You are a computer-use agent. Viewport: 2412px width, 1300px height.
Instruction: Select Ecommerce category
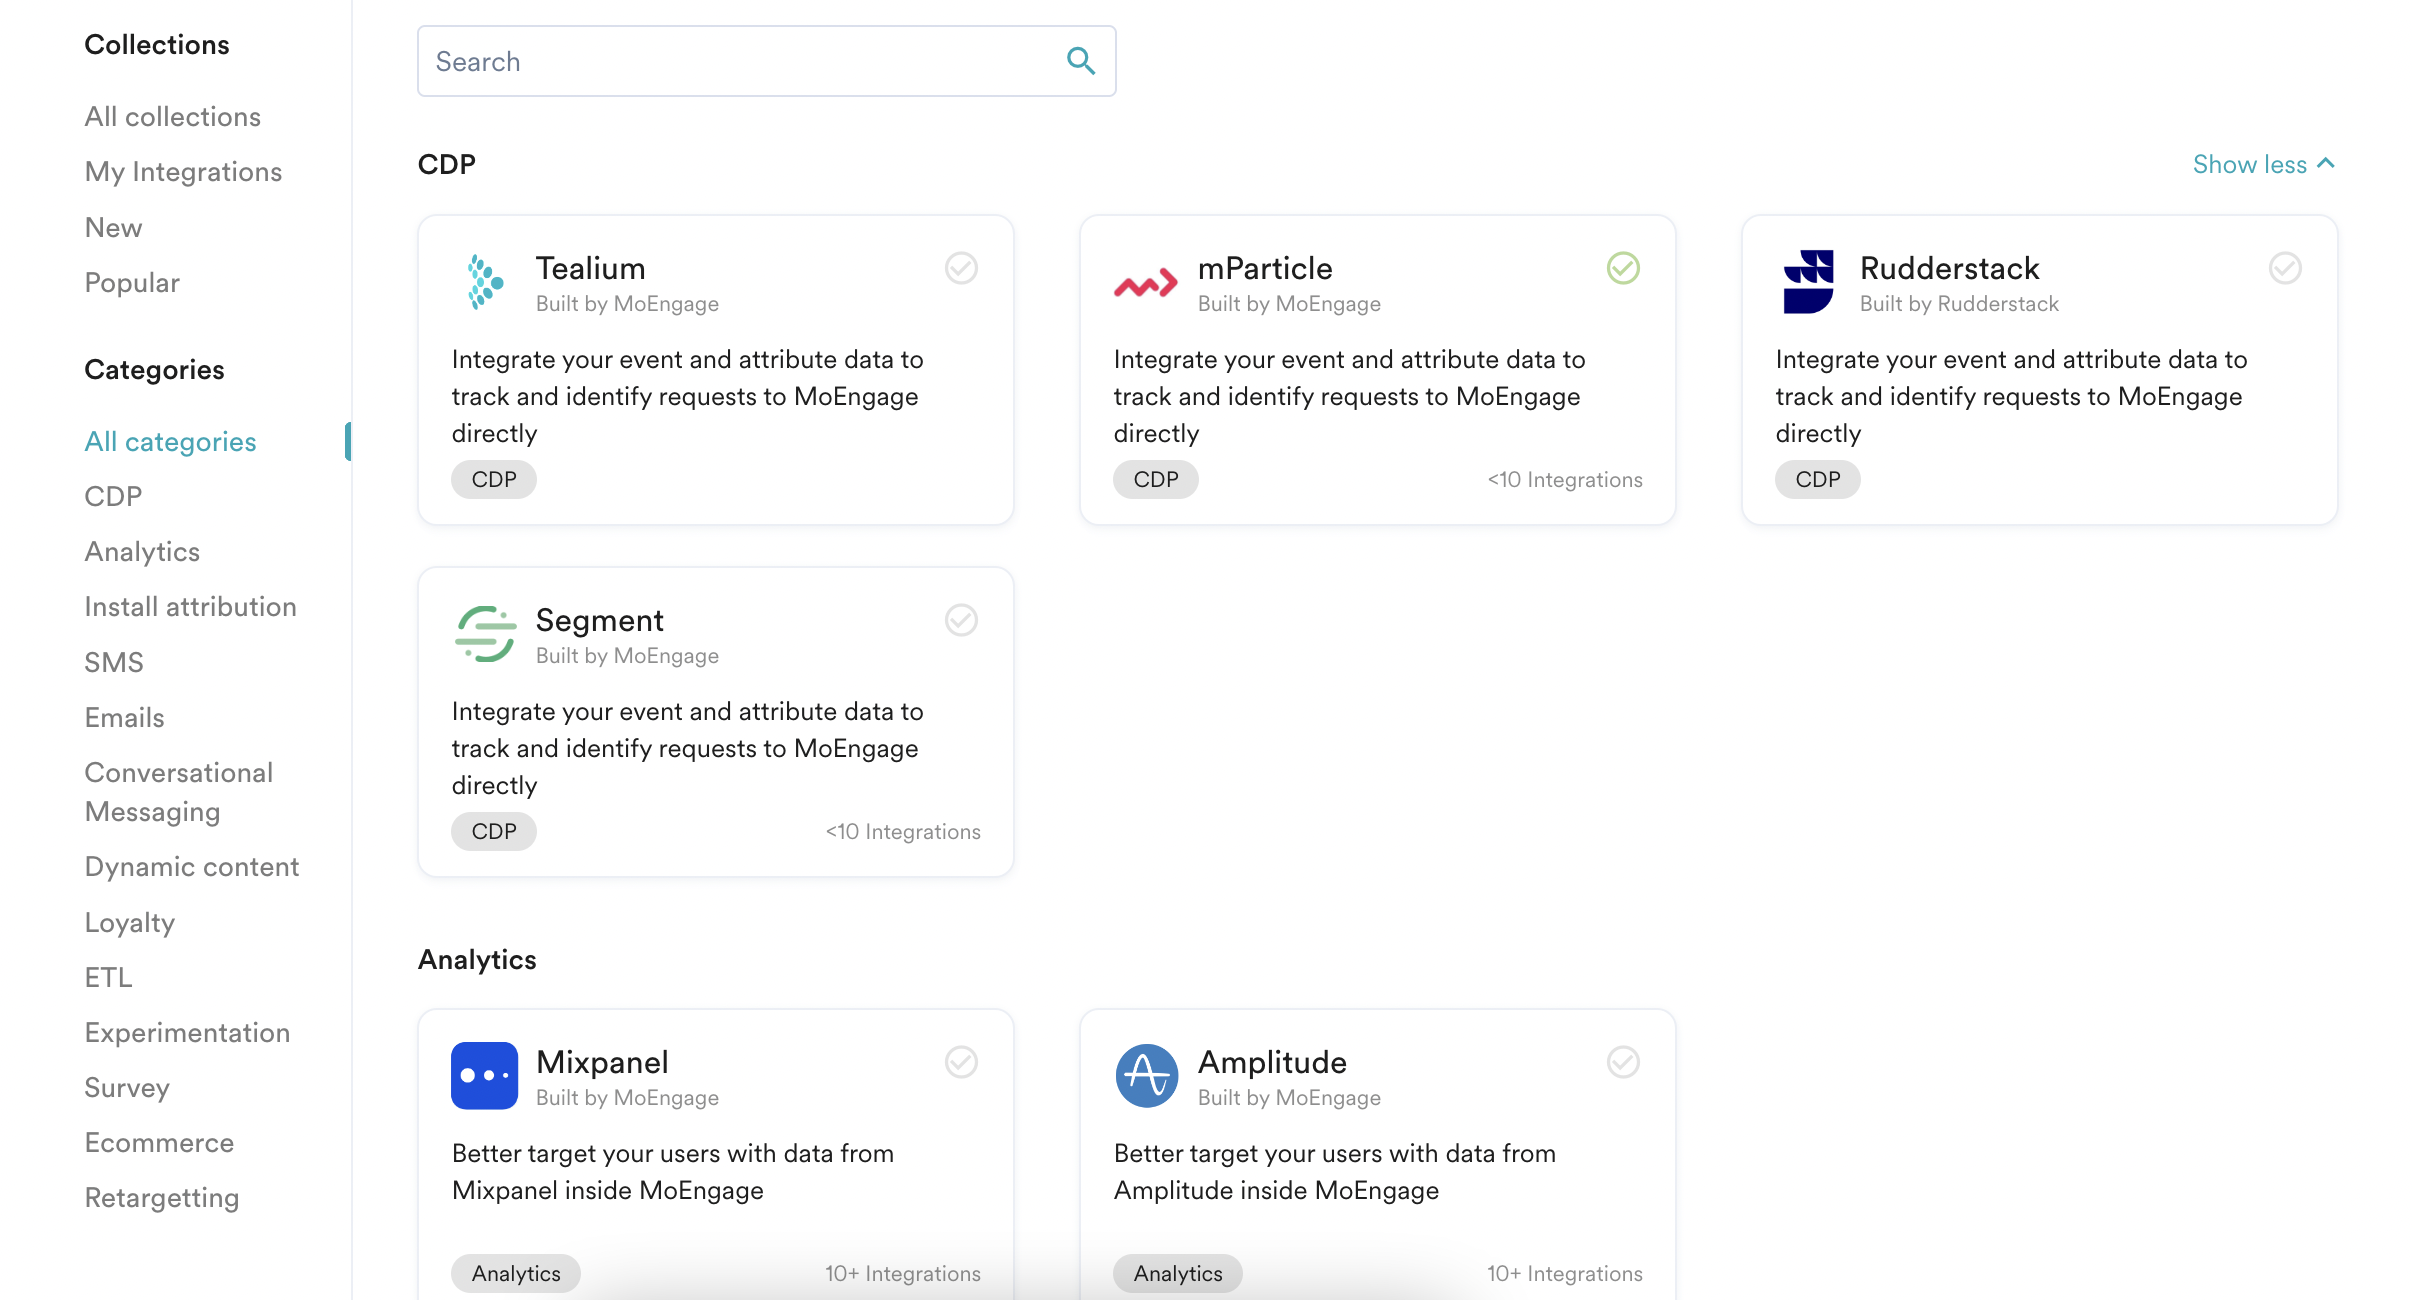159,1143
